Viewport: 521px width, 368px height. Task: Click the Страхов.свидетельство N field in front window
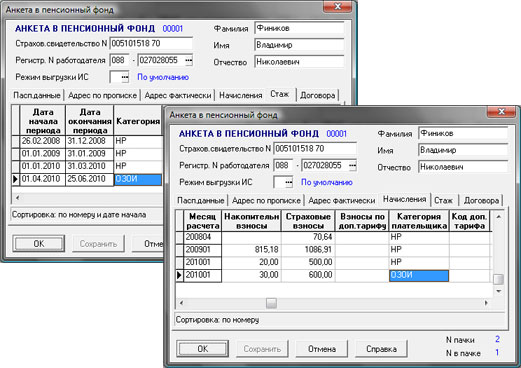315,149
